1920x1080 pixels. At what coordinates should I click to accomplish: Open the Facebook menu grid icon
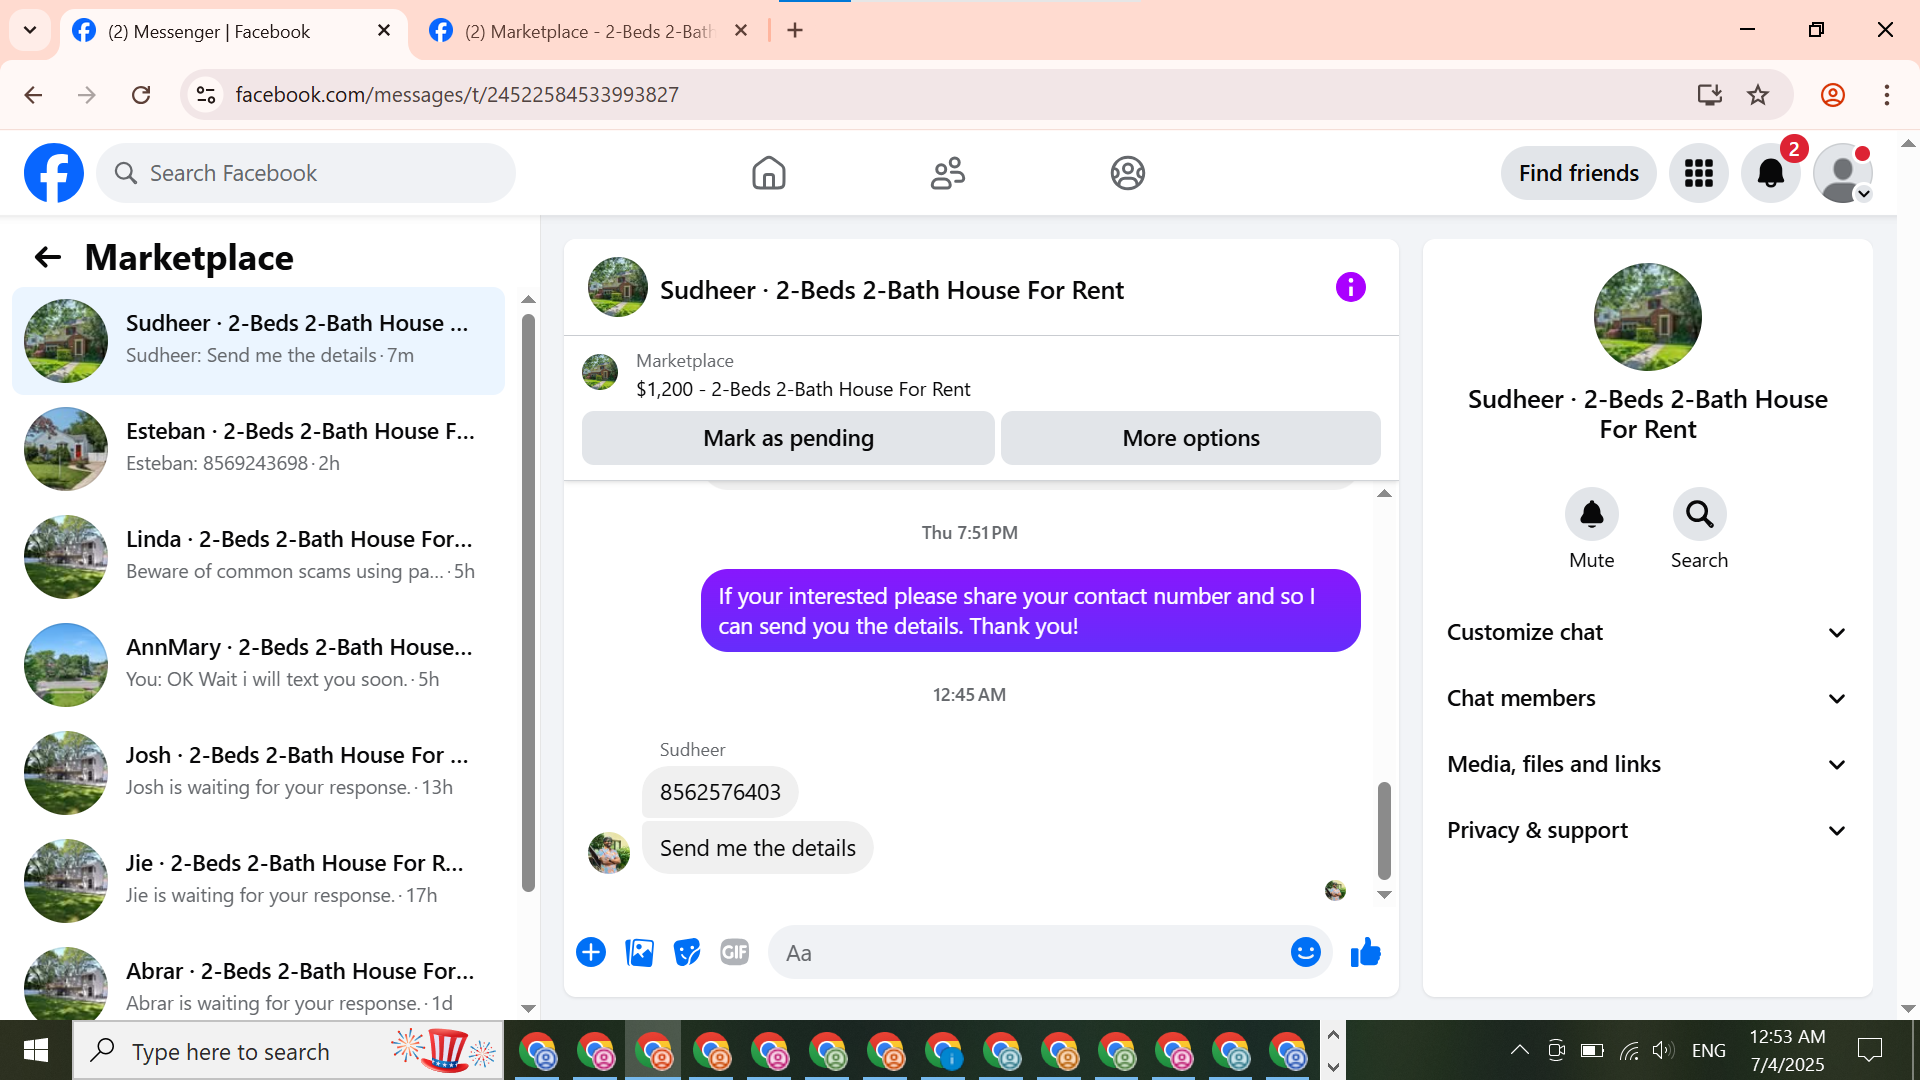click(x=1698, y=174)
